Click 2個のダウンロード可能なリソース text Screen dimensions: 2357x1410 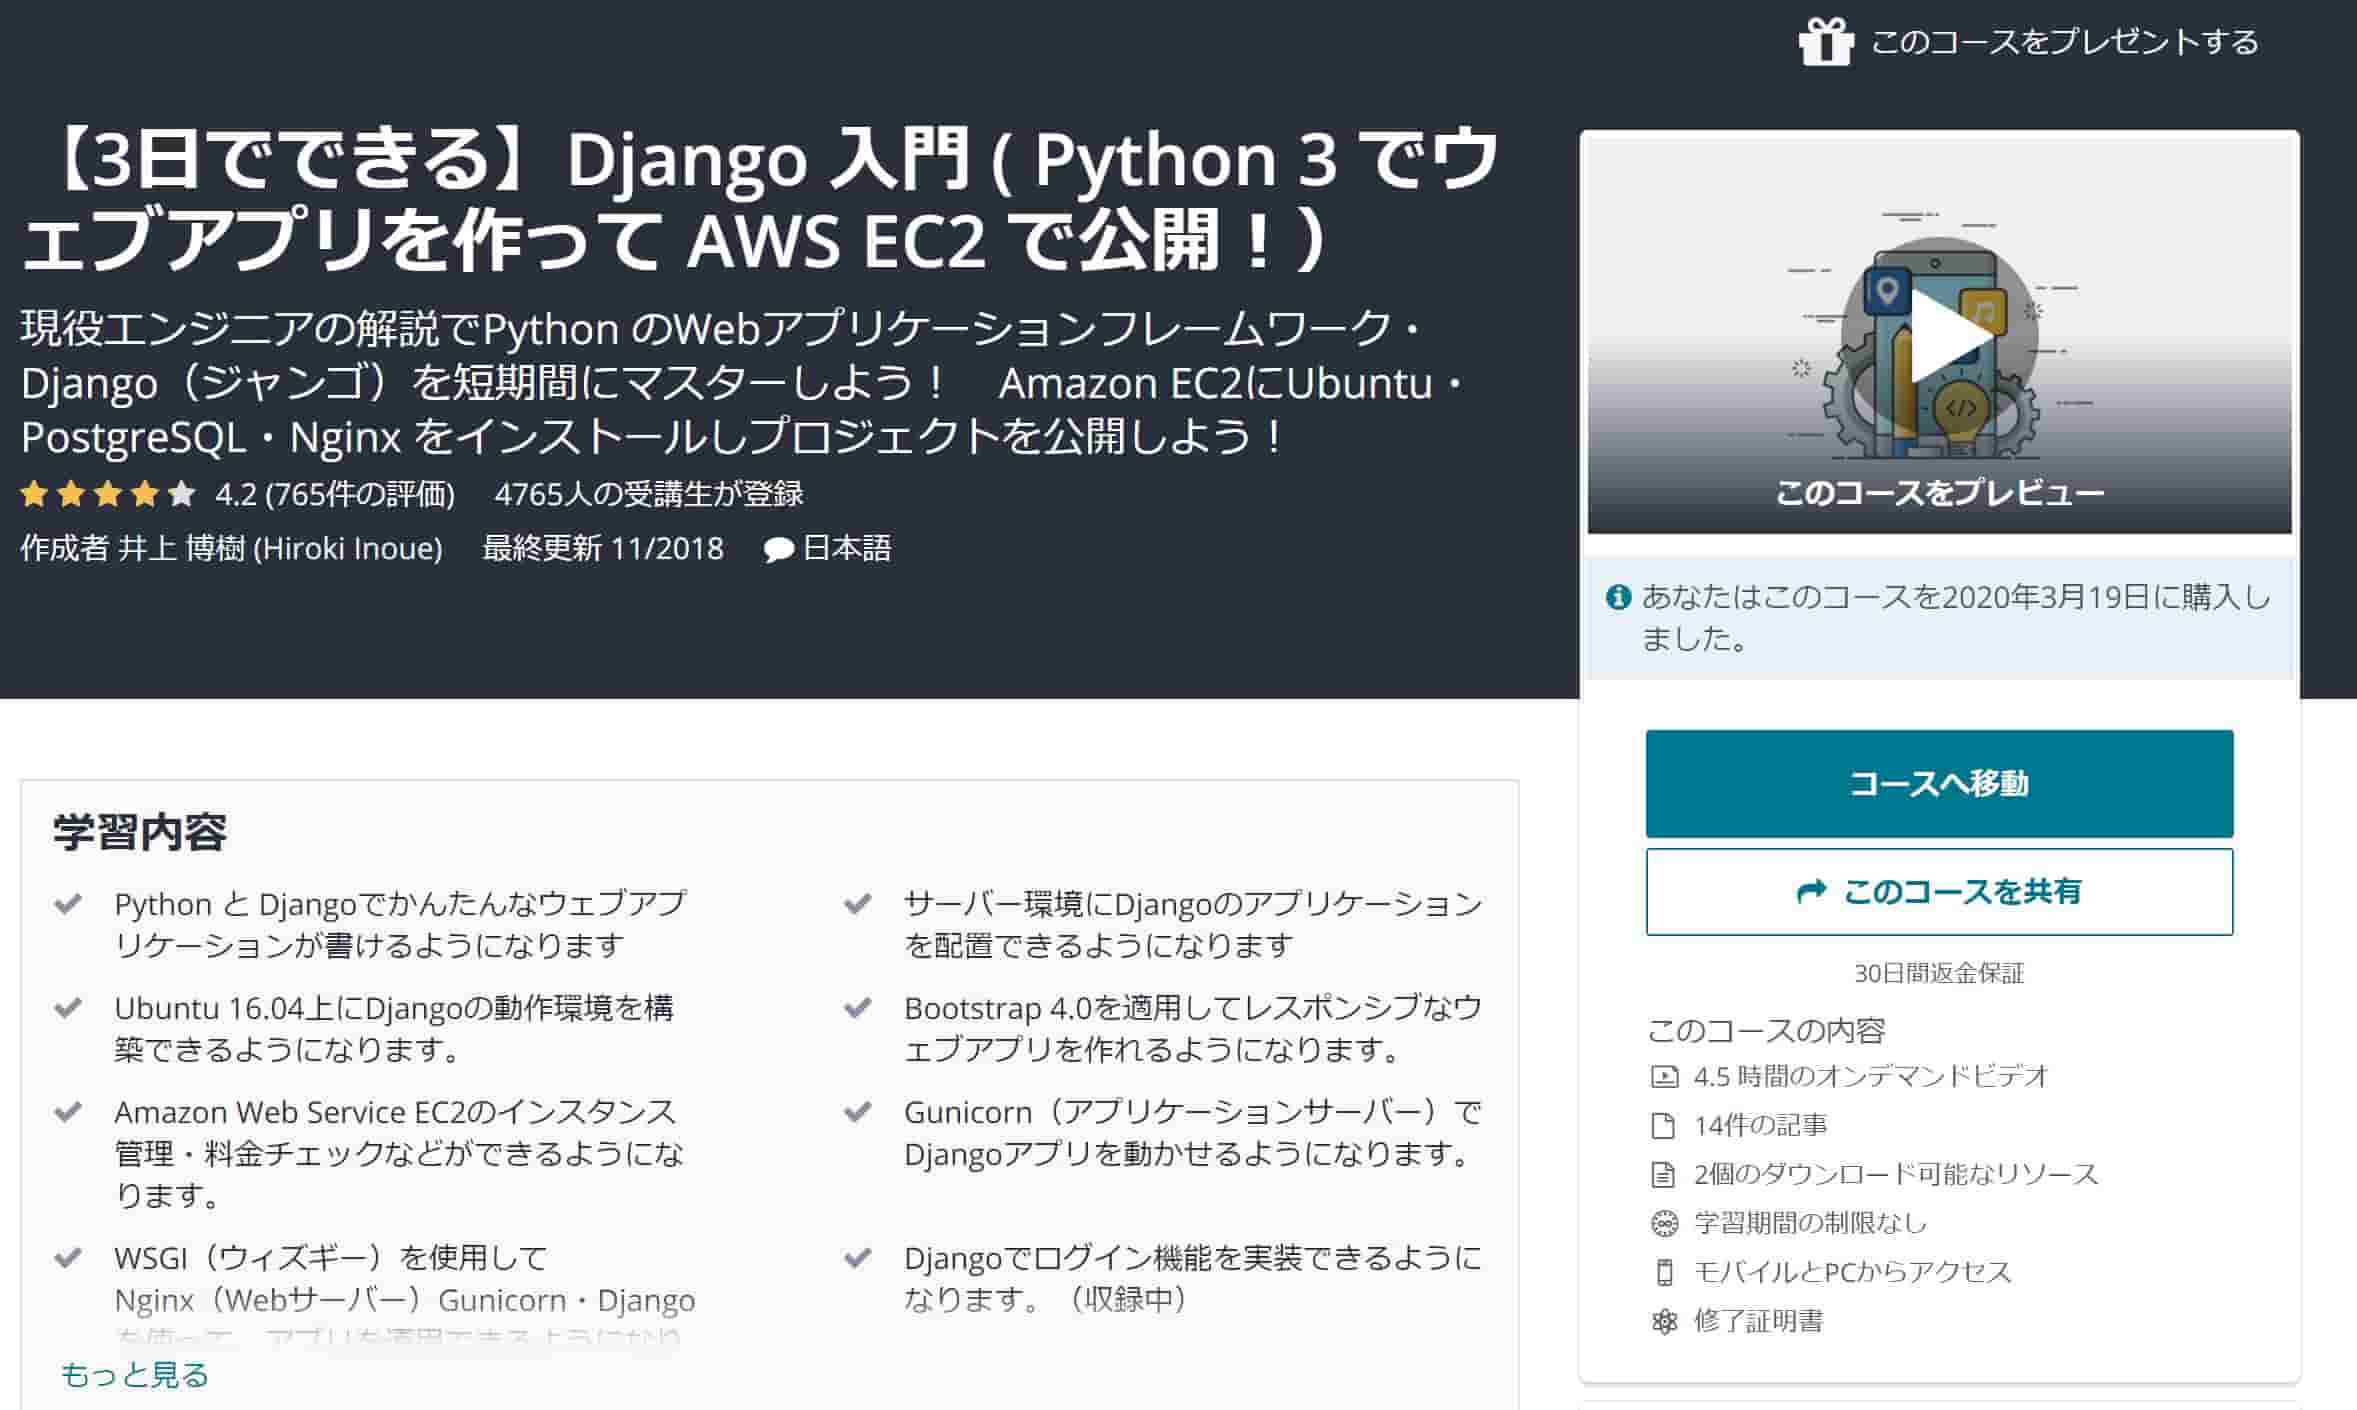click(1896, 1174)
